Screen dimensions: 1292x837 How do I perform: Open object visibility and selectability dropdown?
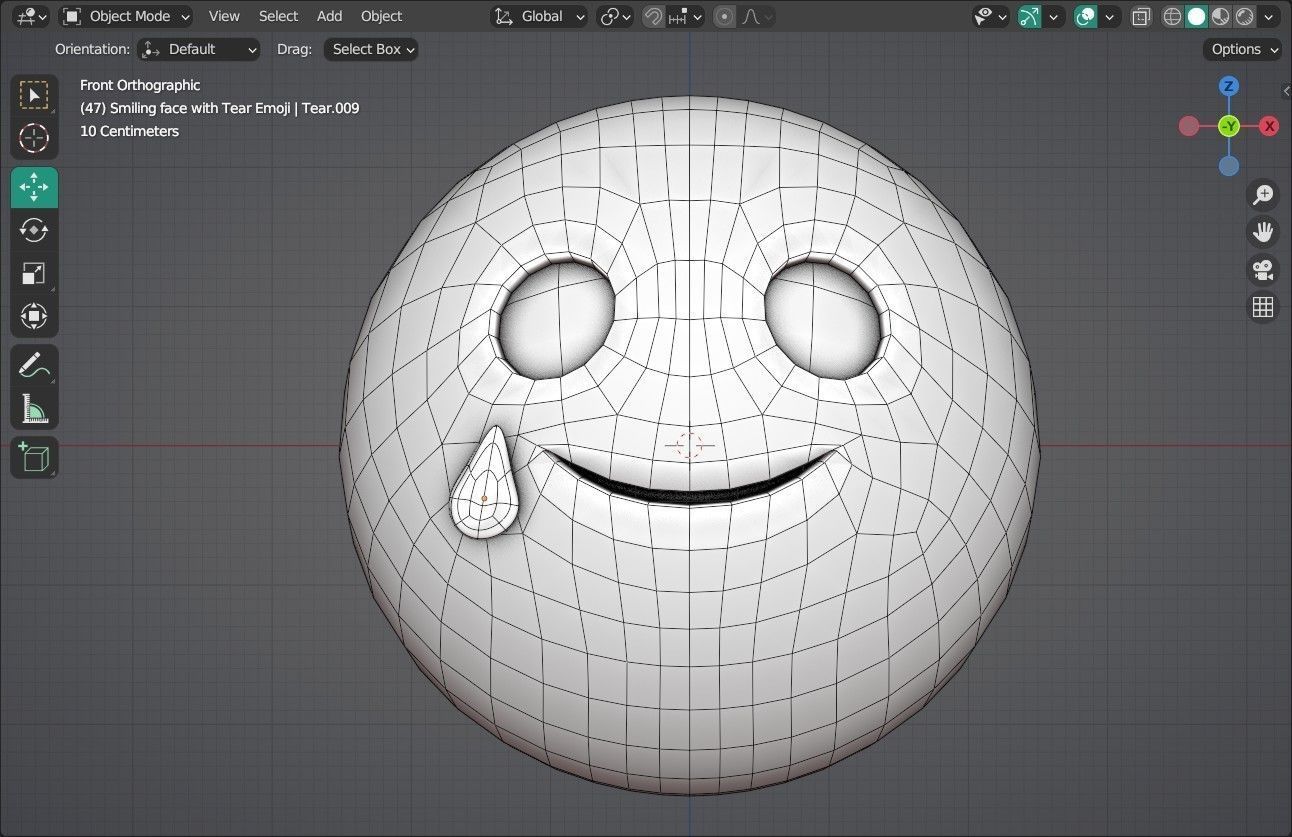pos(991,16)
